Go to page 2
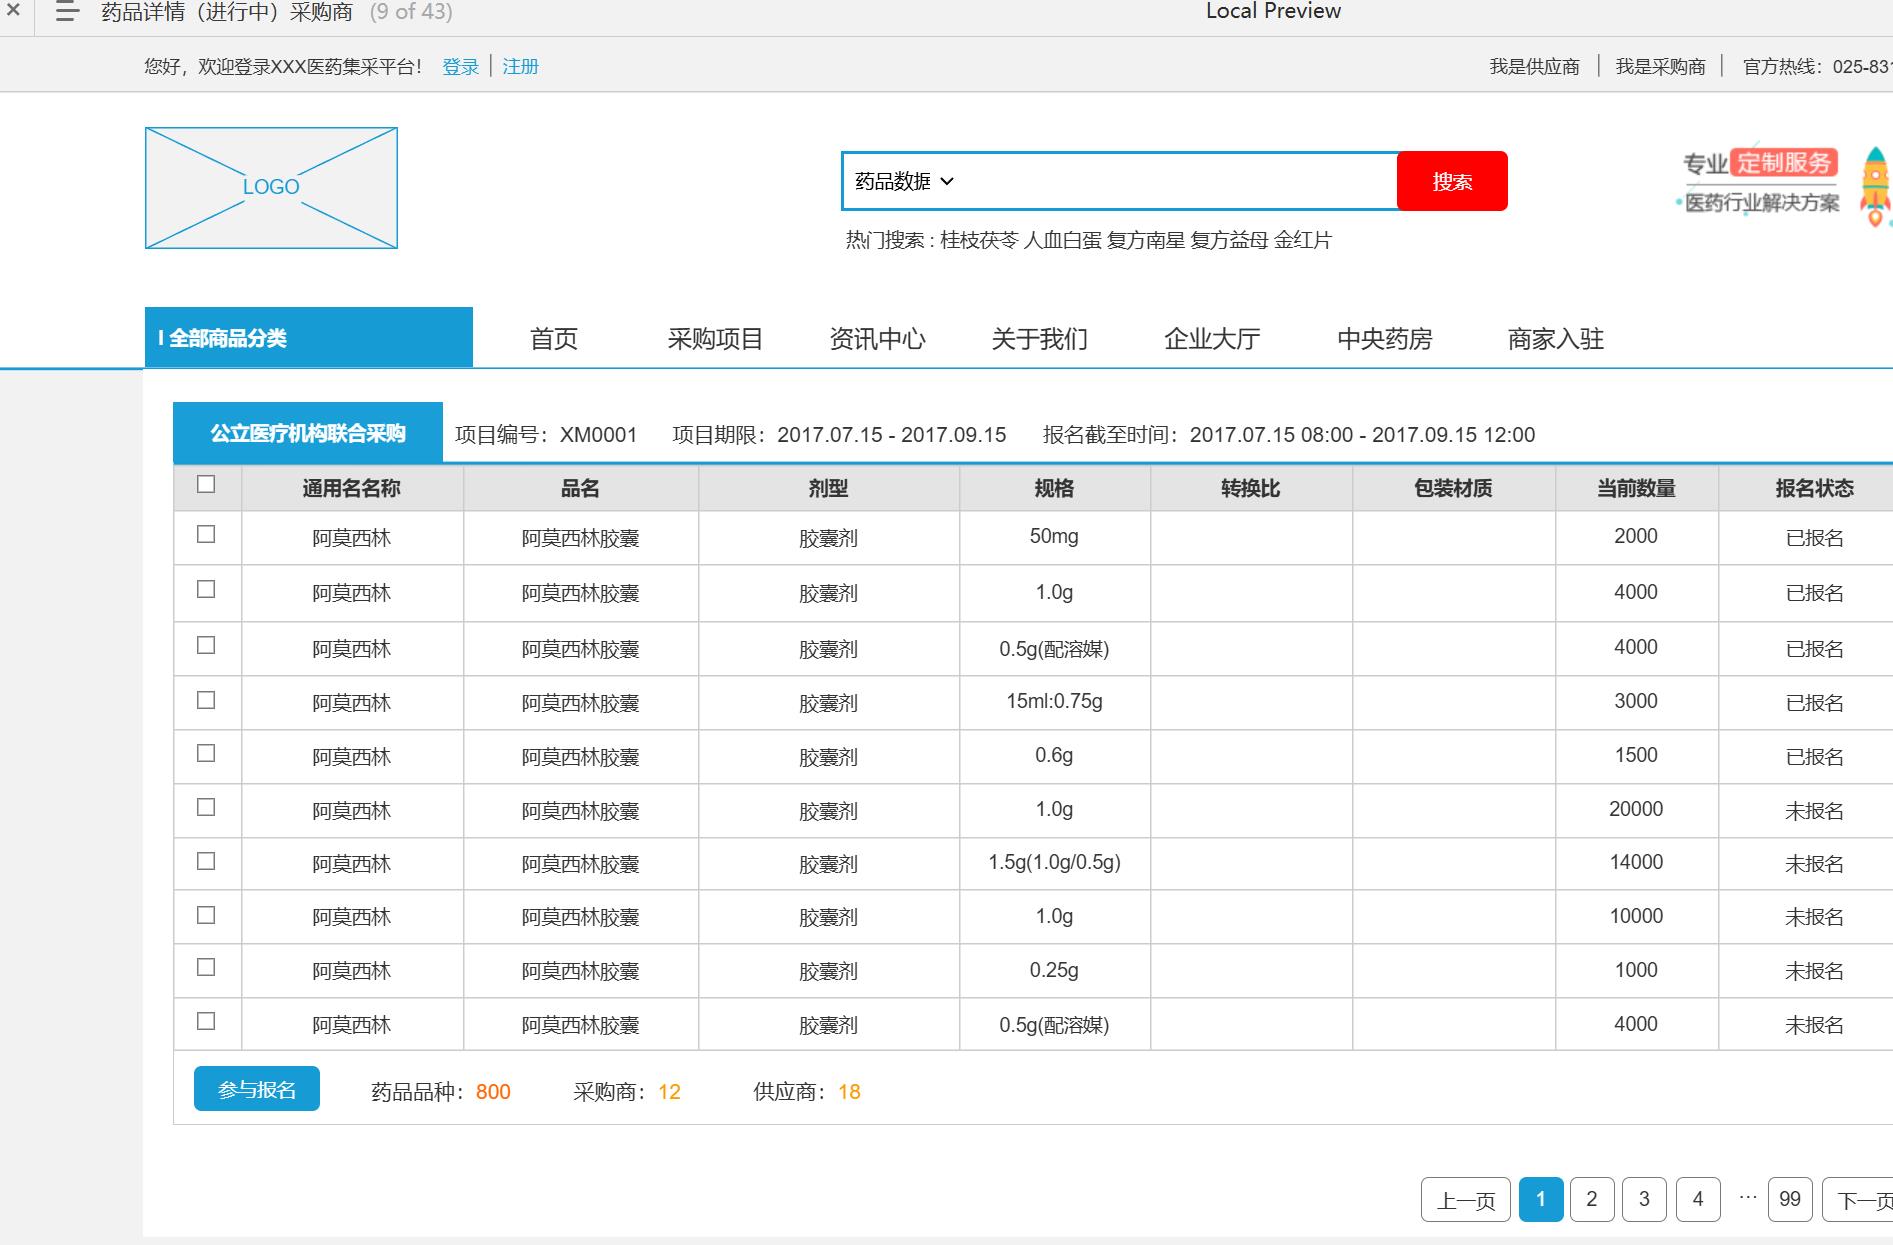Screen dimensions: 1893x1245 1592,1199
